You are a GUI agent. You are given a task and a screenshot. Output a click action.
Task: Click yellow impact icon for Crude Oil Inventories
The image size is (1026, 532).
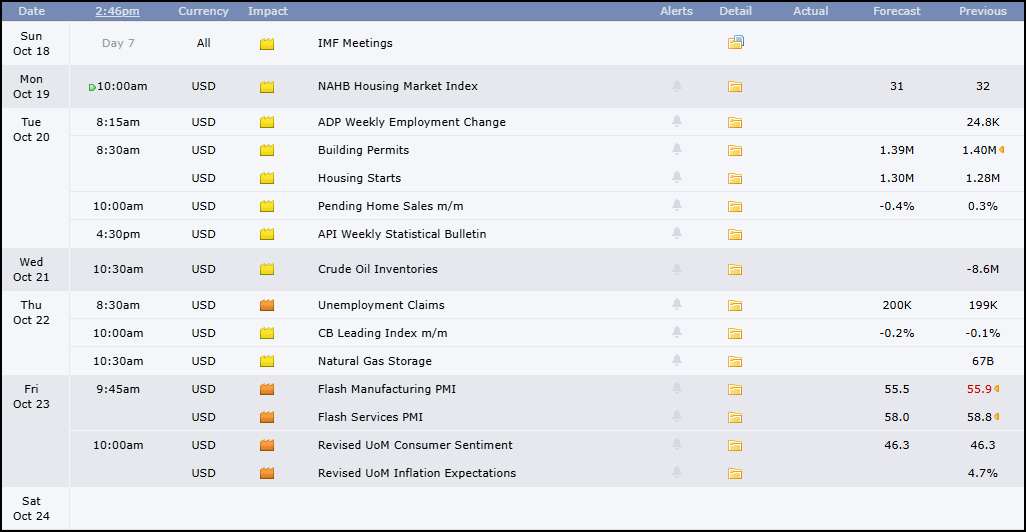tap(267, 269)
